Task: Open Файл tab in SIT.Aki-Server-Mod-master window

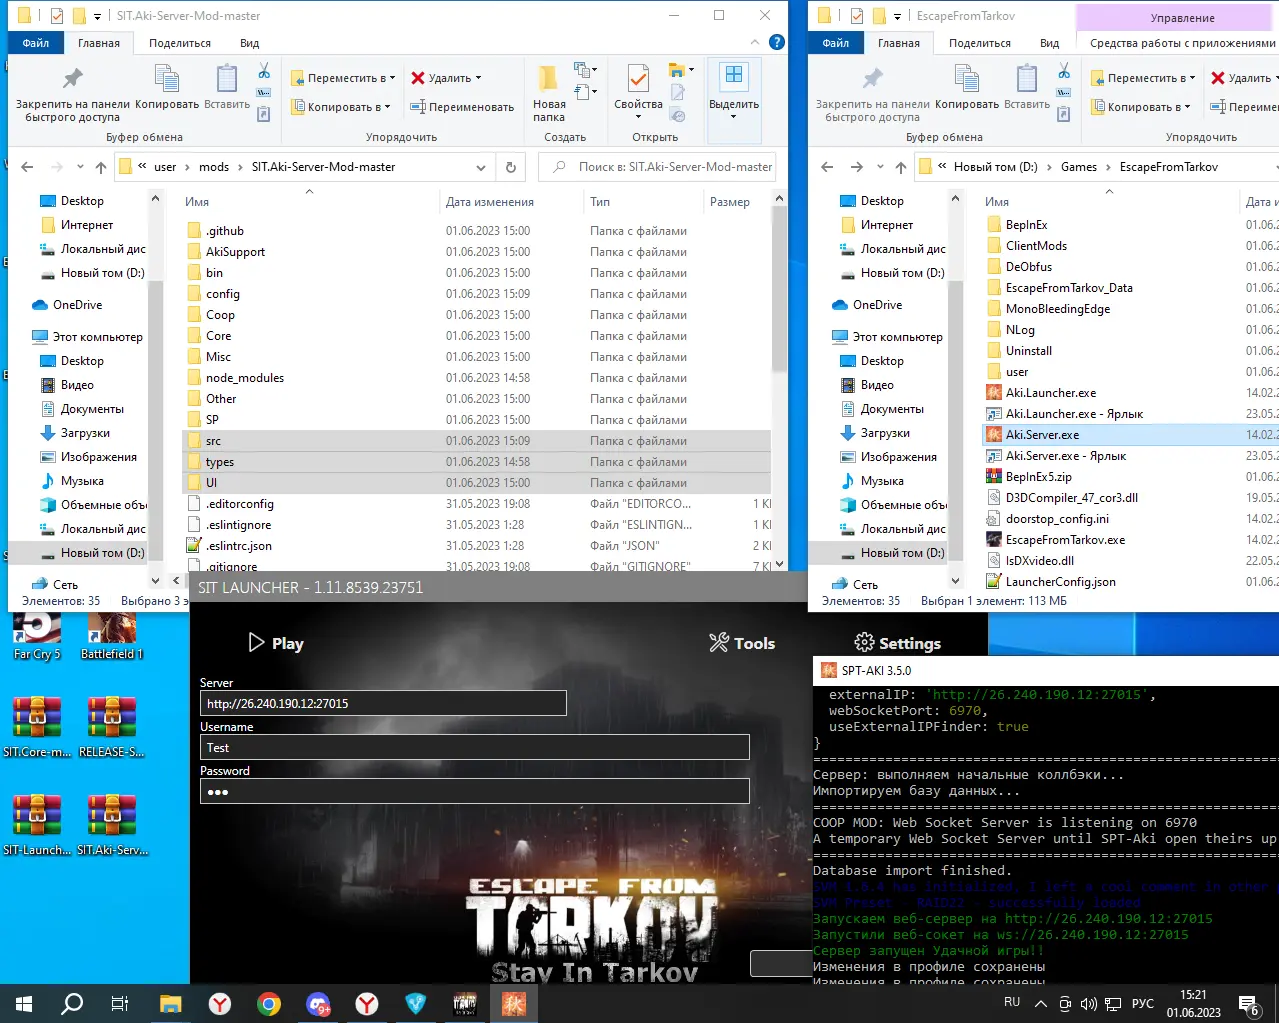Action: [36, 43]
